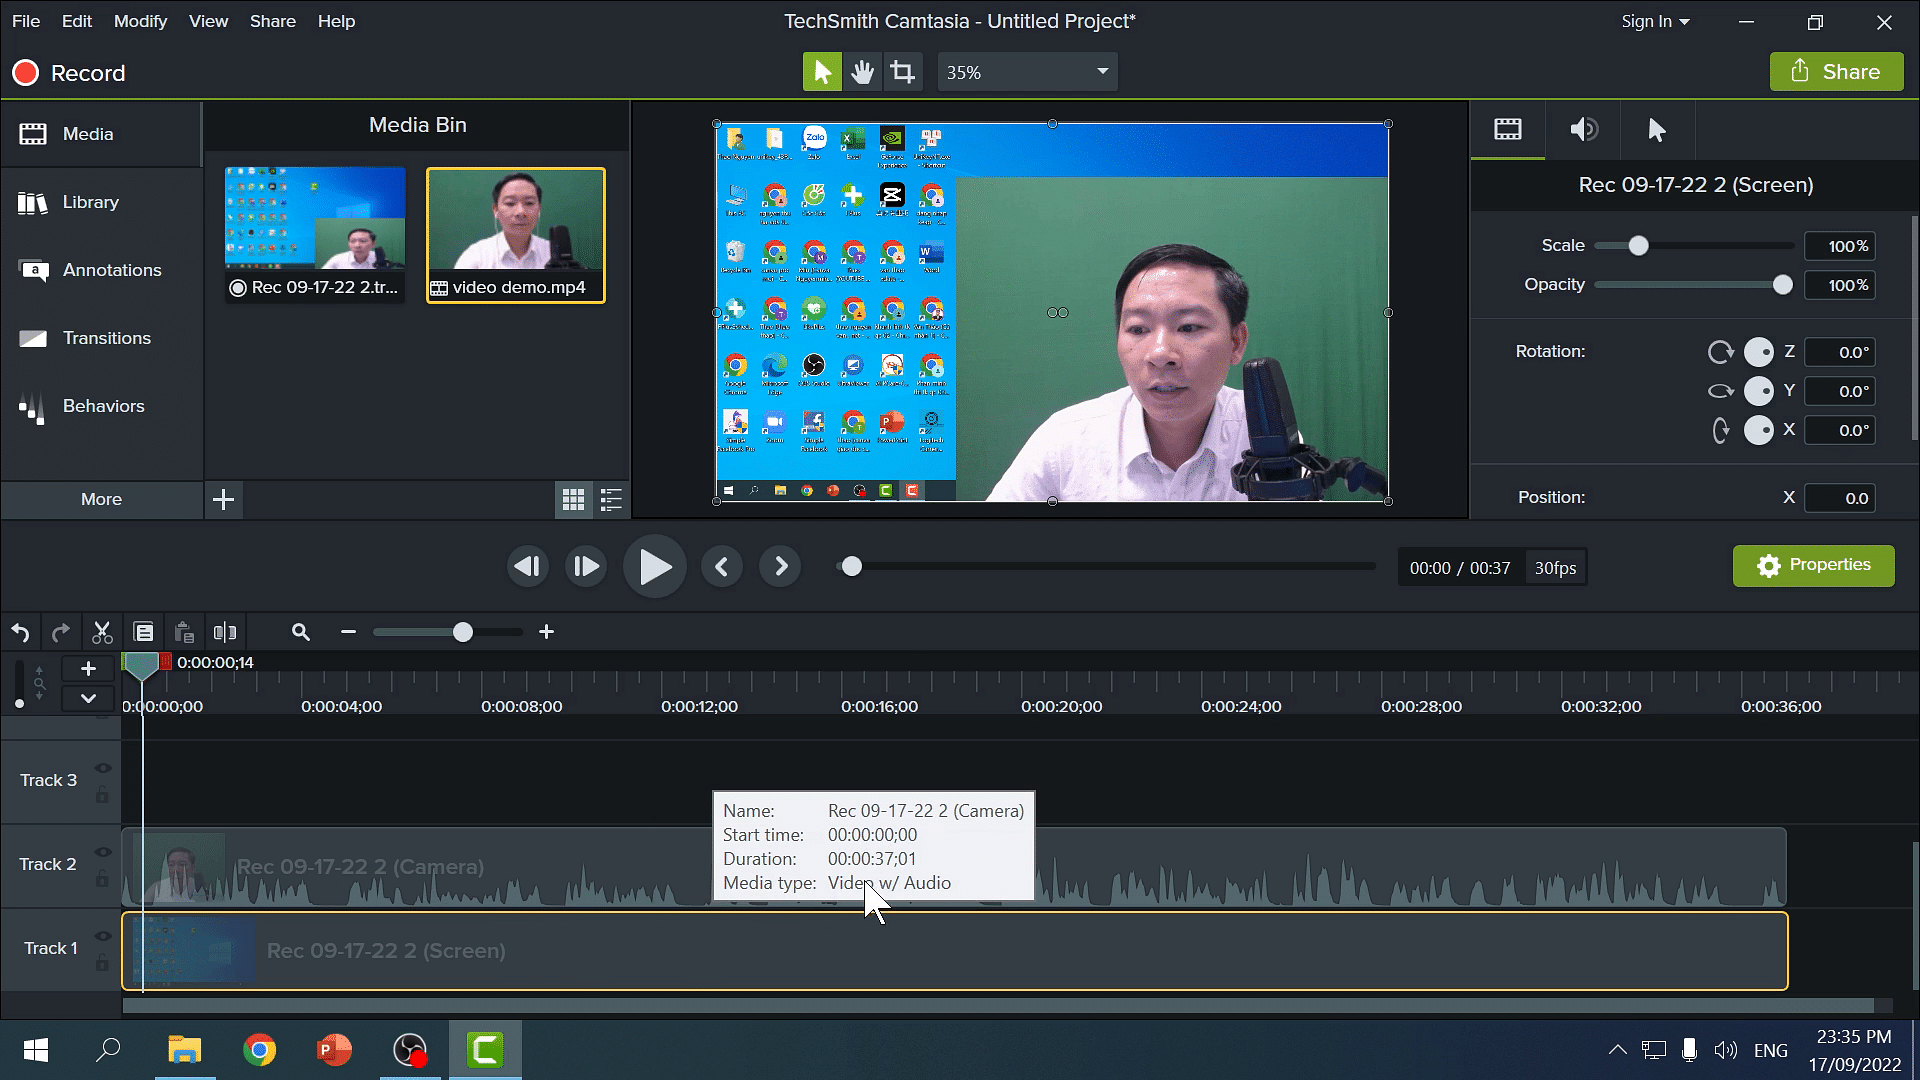The height and width of the screenshot is (1080, 1920).
Task: Toggle the Properties panel button
Action: coord(1813,565)
